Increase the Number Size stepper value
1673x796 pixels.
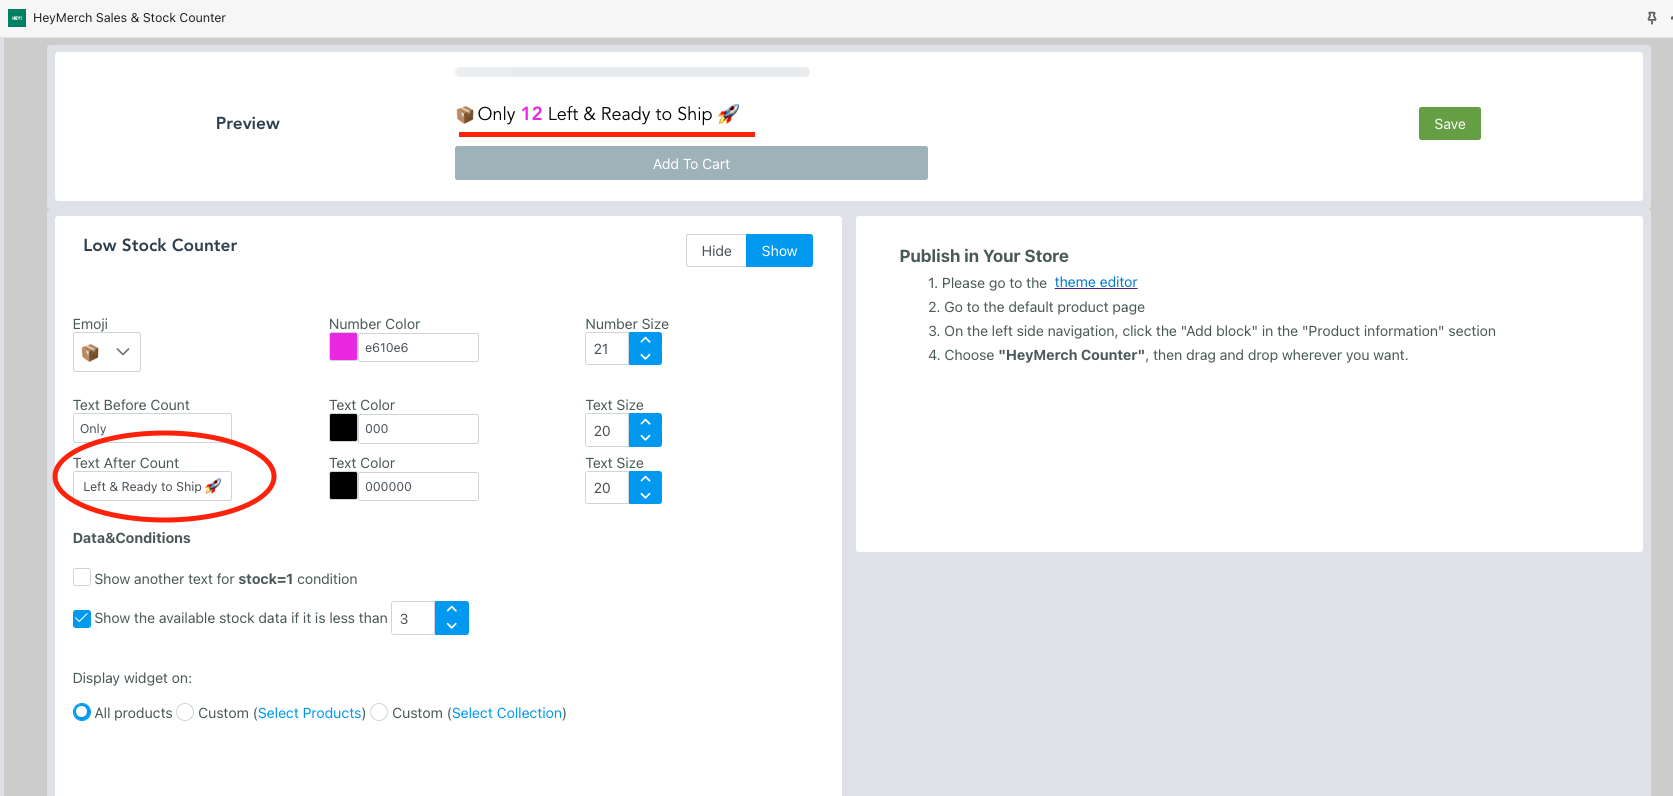click(x=645, y=340)
